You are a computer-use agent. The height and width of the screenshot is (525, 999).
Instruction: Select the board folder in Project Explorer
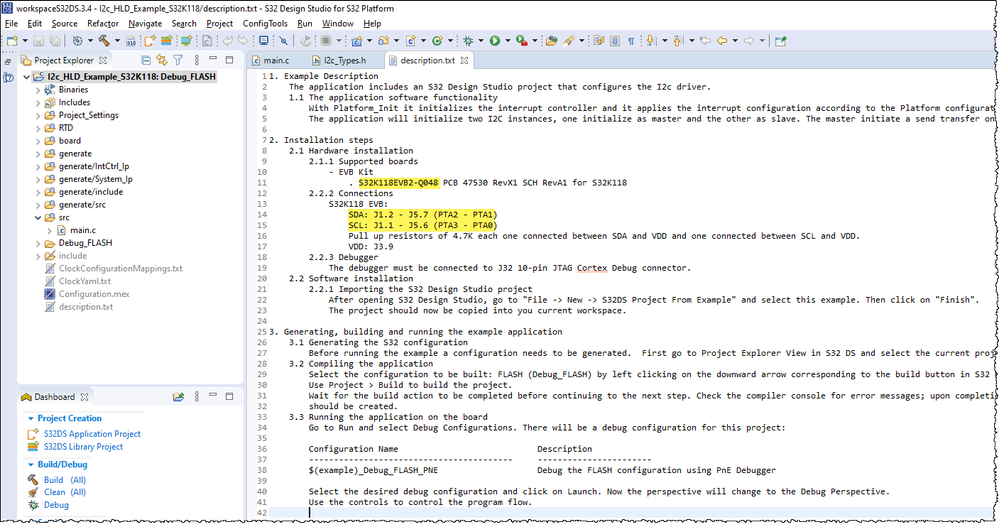coord(70,141)
